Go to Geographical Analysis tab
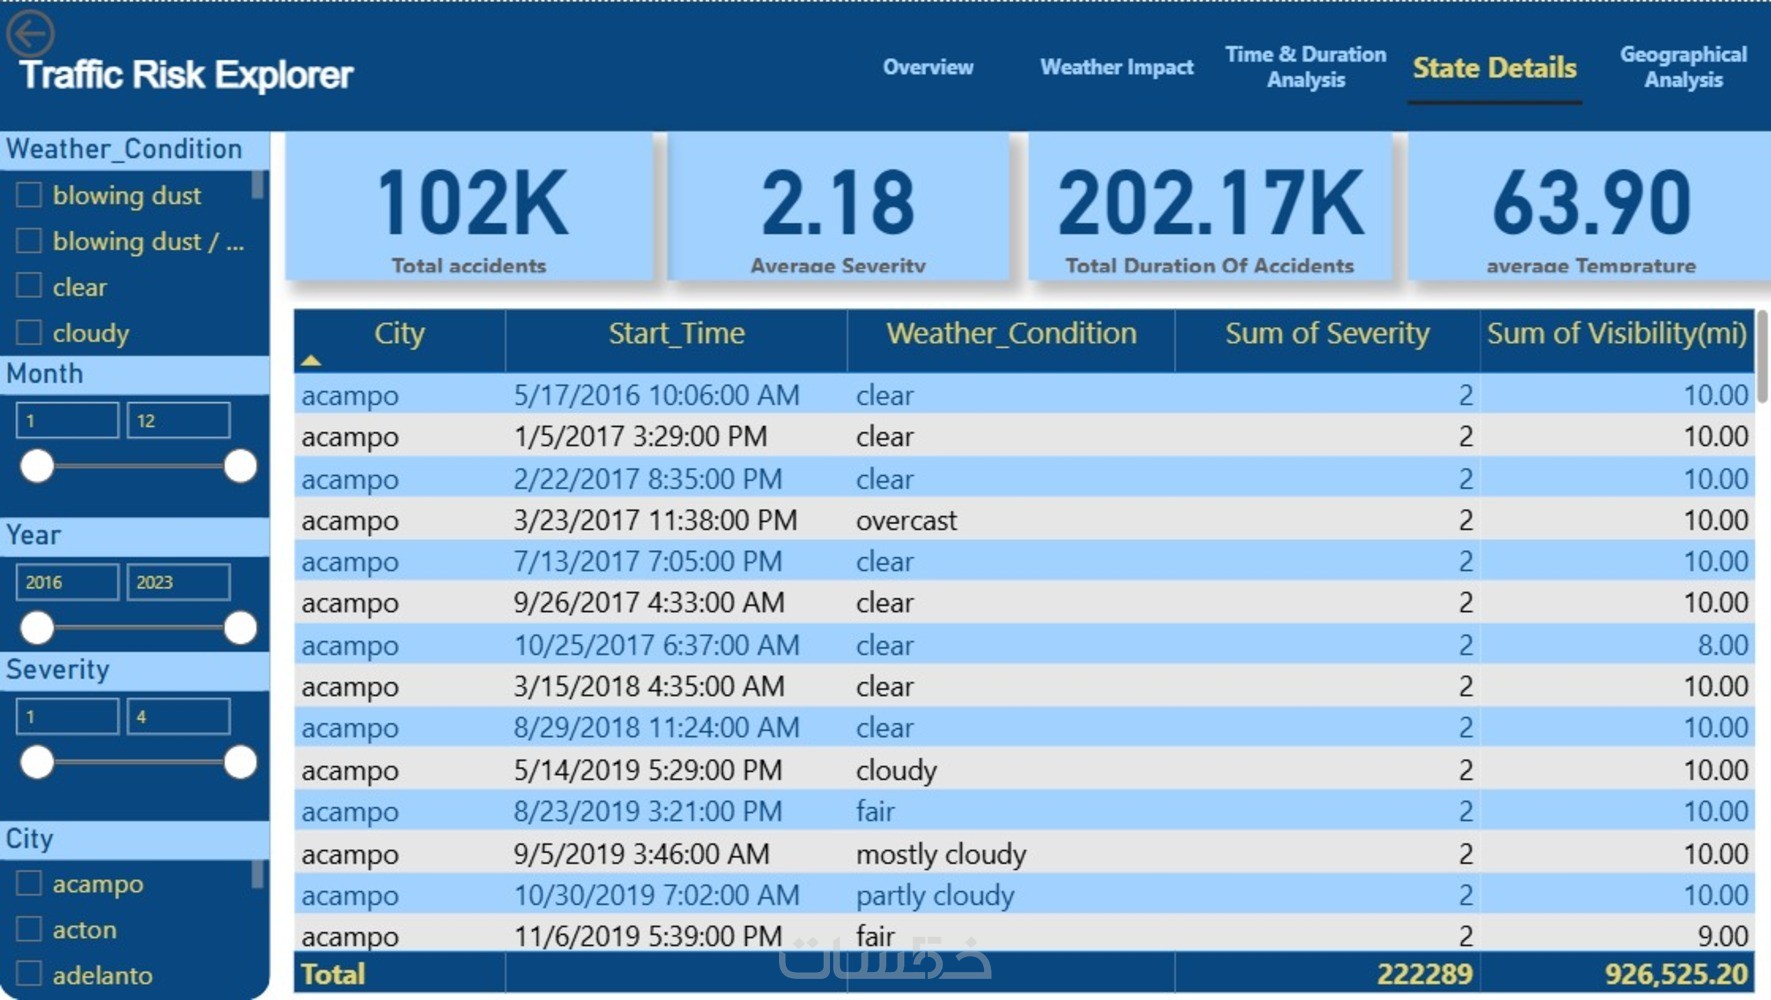 coord(1684,67)
